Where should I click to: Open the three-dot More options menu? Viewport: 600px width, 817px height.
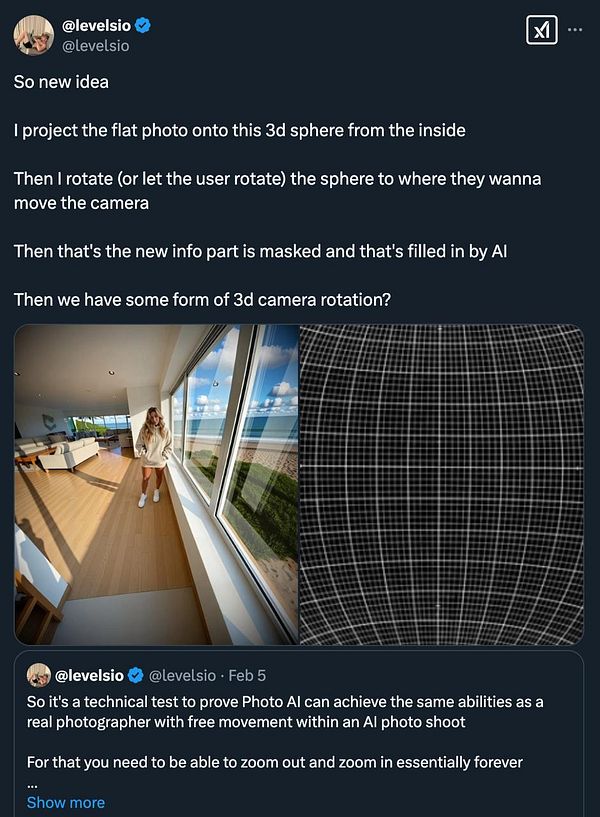point(575,30)
